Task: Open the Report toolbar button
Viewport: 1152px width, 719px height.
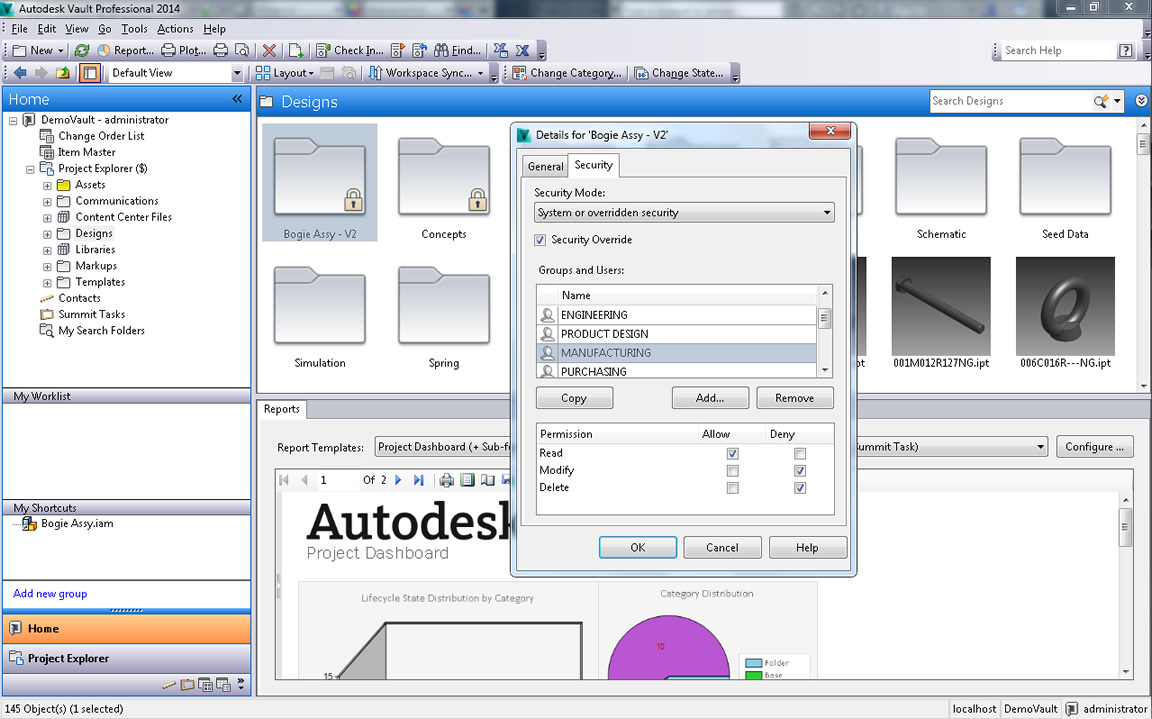Action: pyautogui.click(x=126, y=51)
